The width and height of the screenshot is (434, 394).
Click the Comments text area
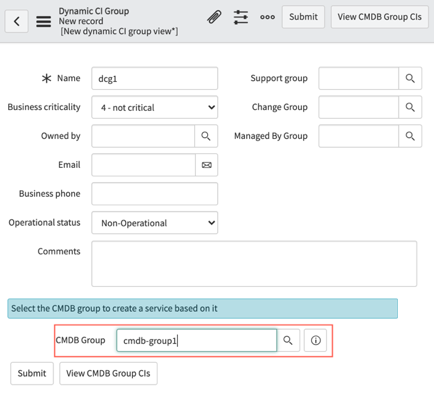tap(254, 264)
